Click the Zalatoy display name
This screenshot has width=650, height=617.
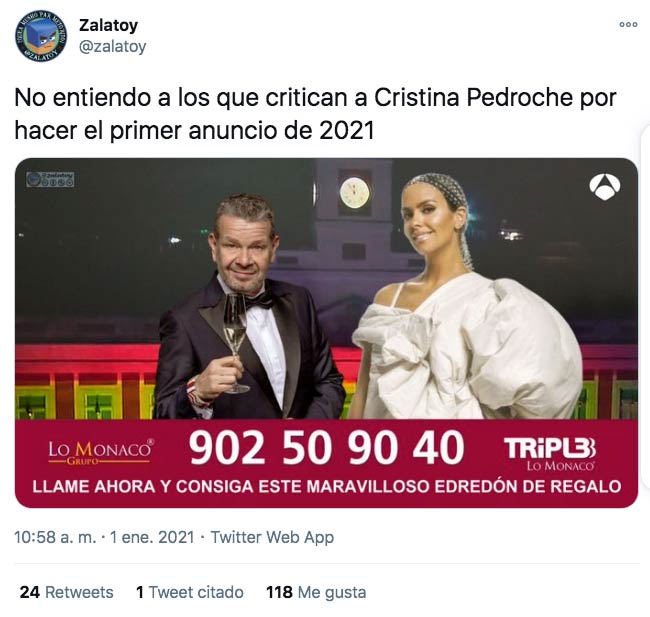pos(108,25)
